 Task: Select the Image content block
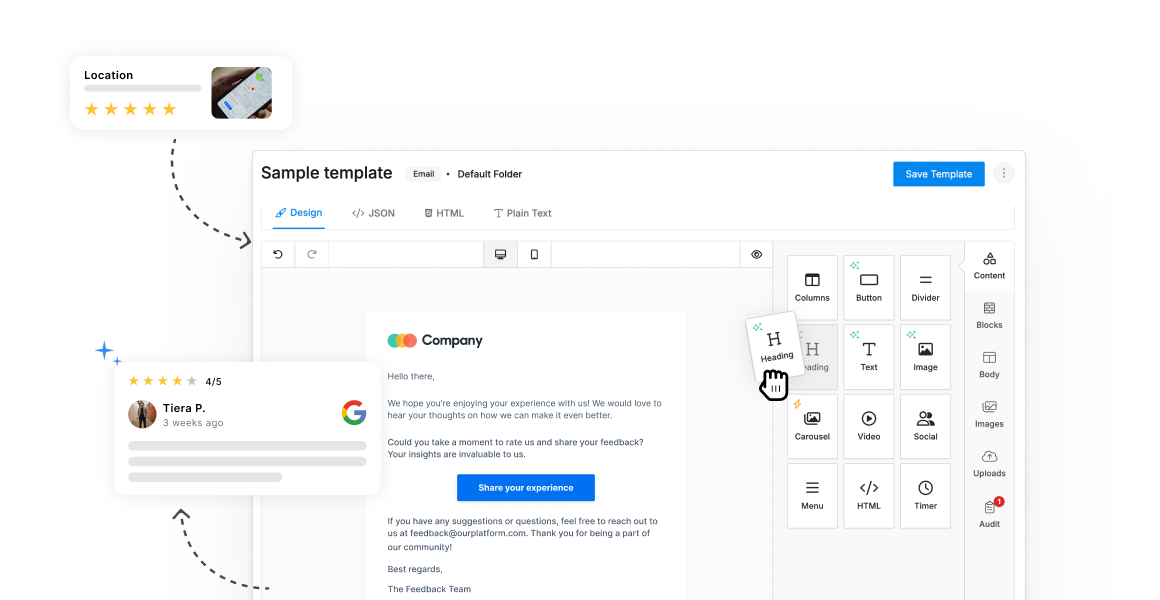coord(925,357)
